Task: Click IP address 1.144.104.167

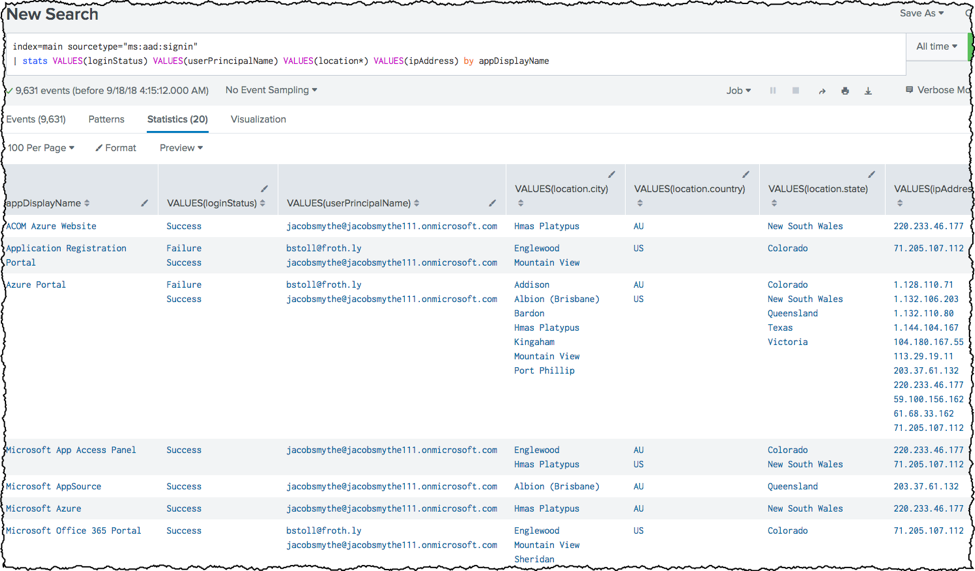Action: (x=926, y=328)
